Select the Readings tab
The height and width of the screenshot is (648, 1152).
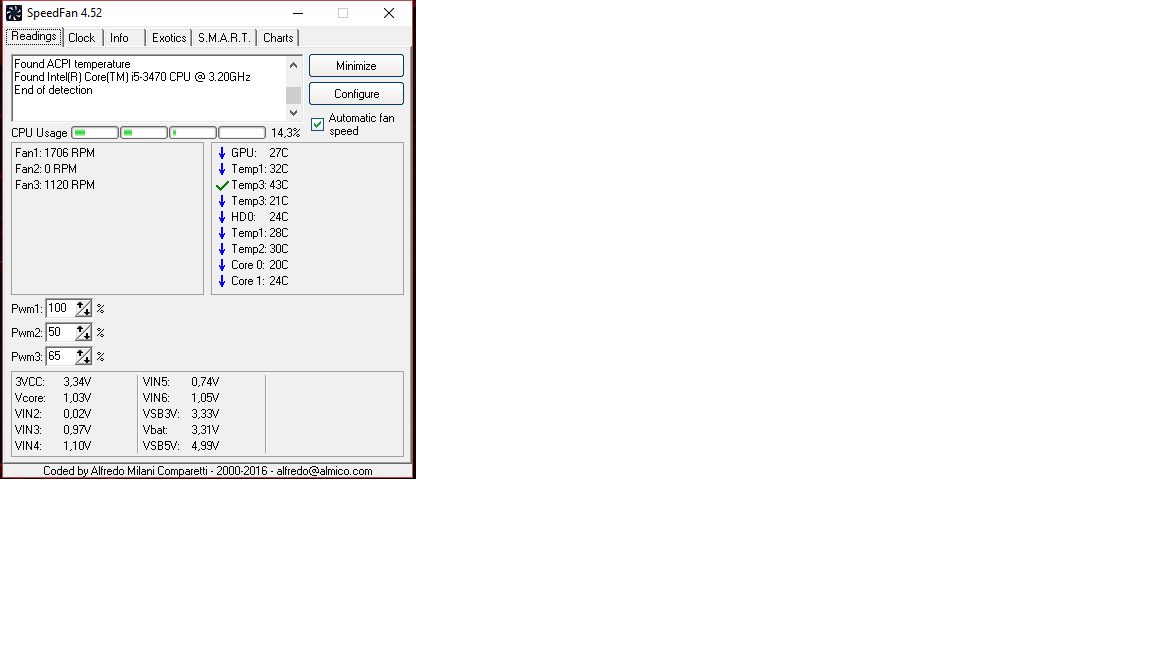(34, 36)
